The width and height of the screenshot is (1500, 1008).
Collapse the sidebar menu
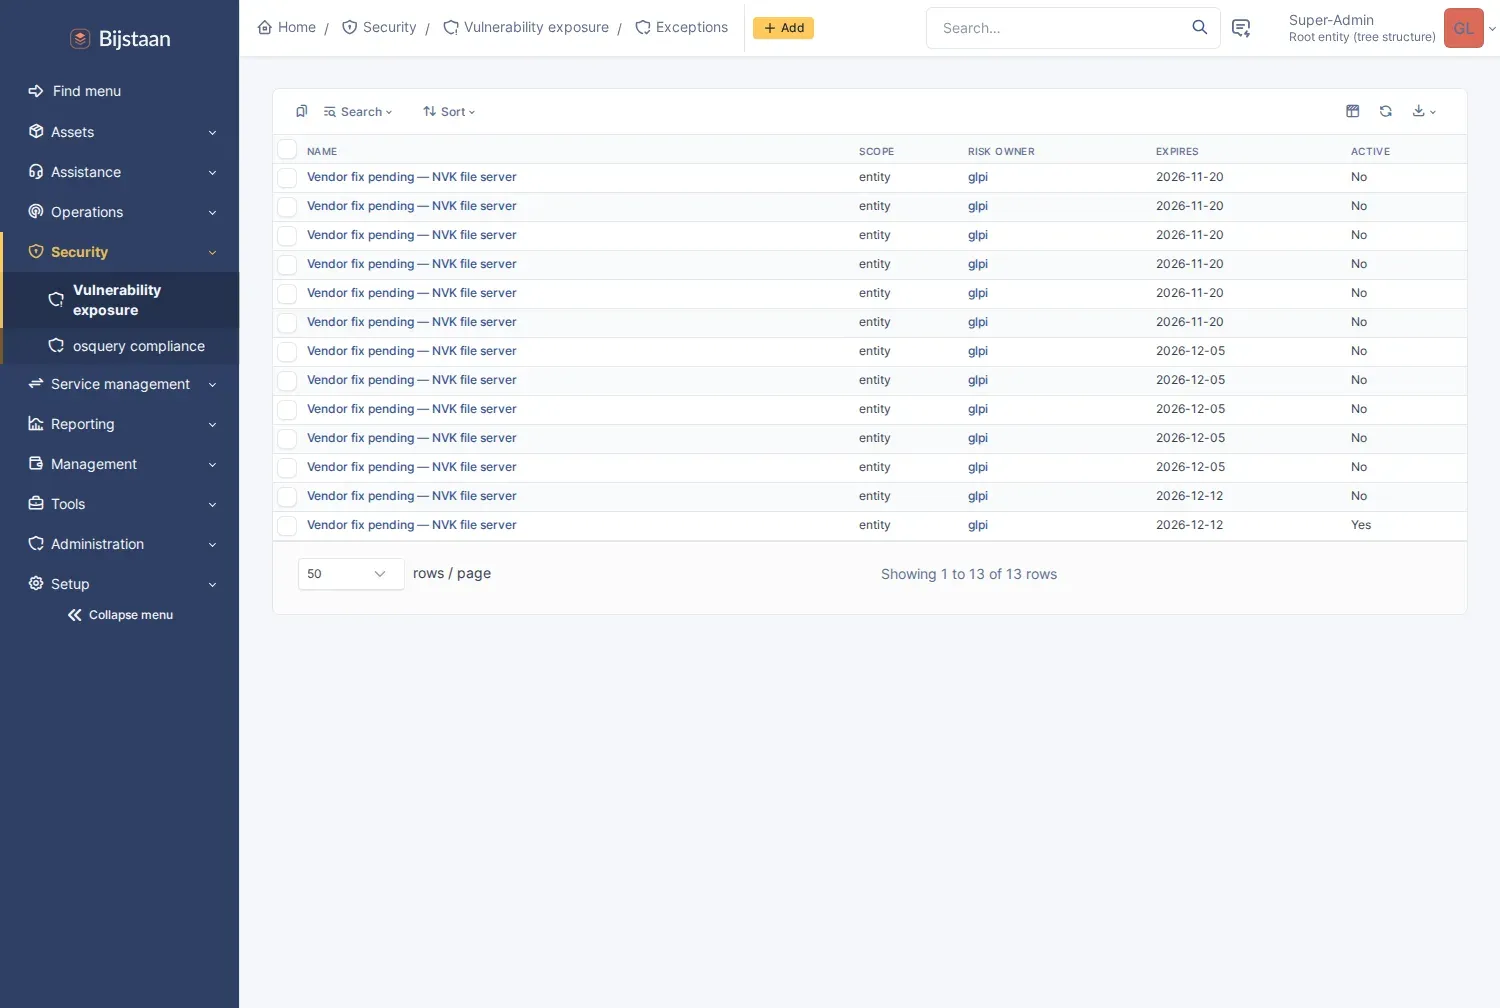click(120, 615)
